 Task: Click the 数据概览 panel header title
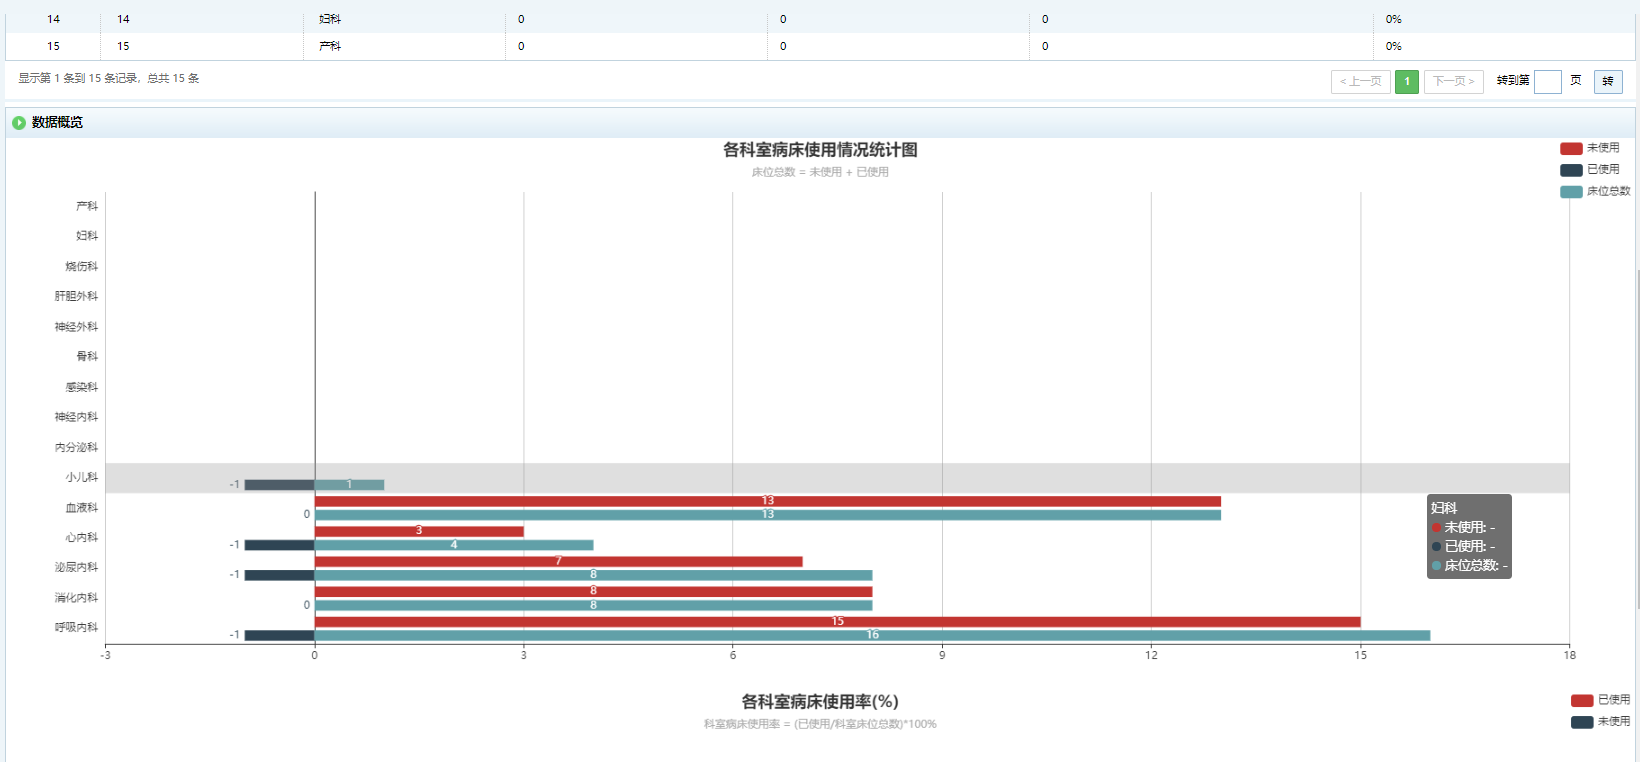pos(57,122)
